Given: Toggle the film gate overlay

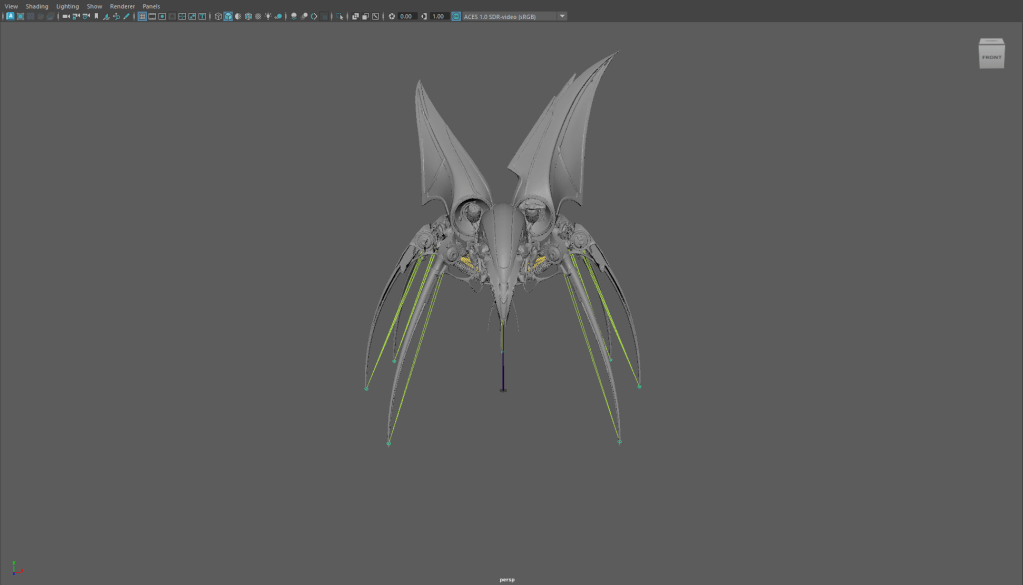Looking at the screenshot, I should [x=152, y=16].
